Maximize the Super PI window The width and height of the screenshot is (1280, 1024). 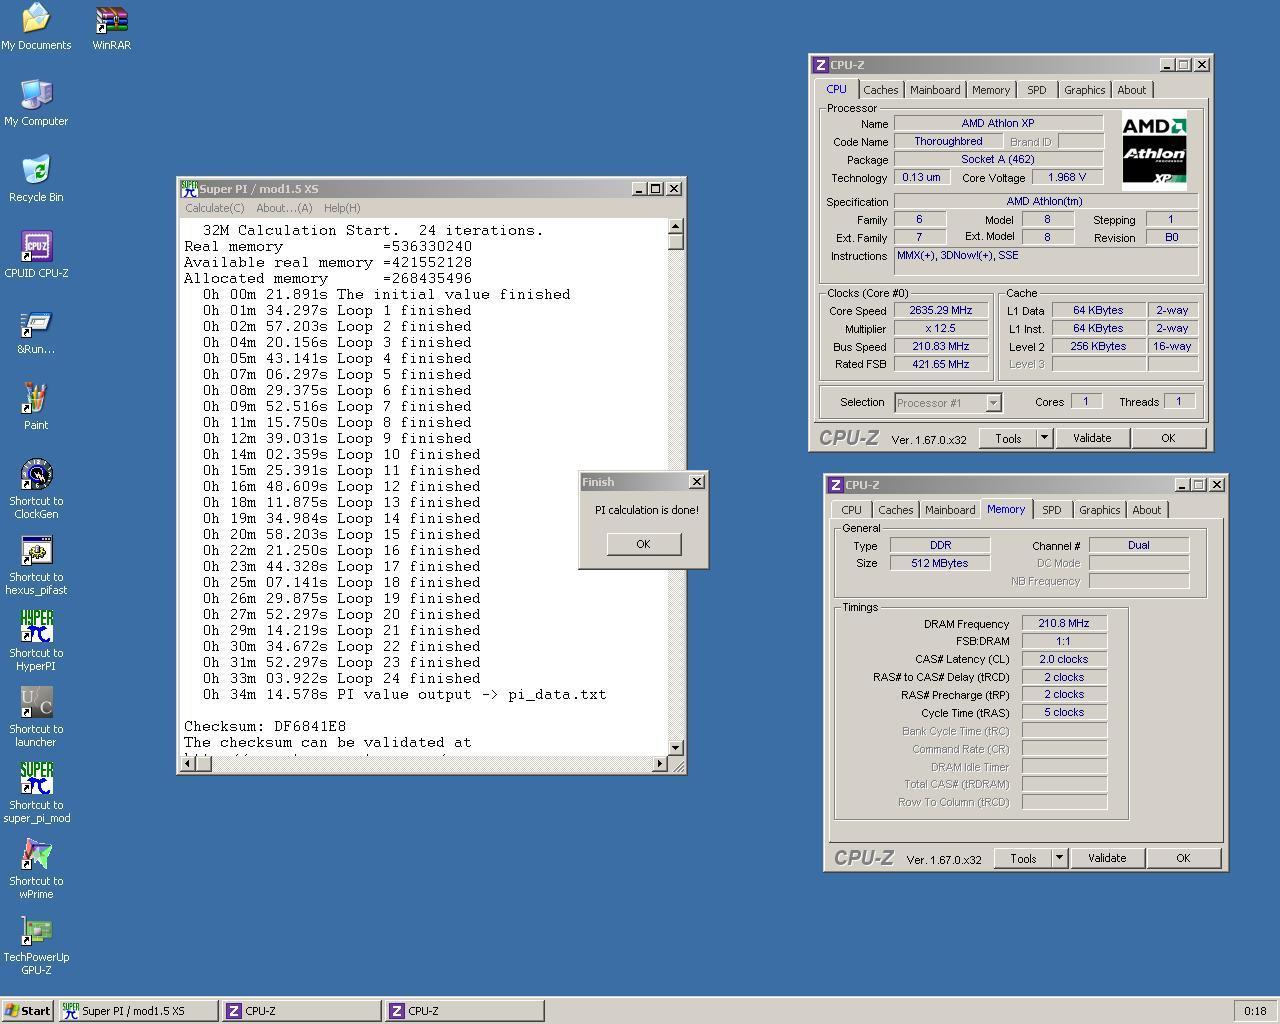click(656, 189)
